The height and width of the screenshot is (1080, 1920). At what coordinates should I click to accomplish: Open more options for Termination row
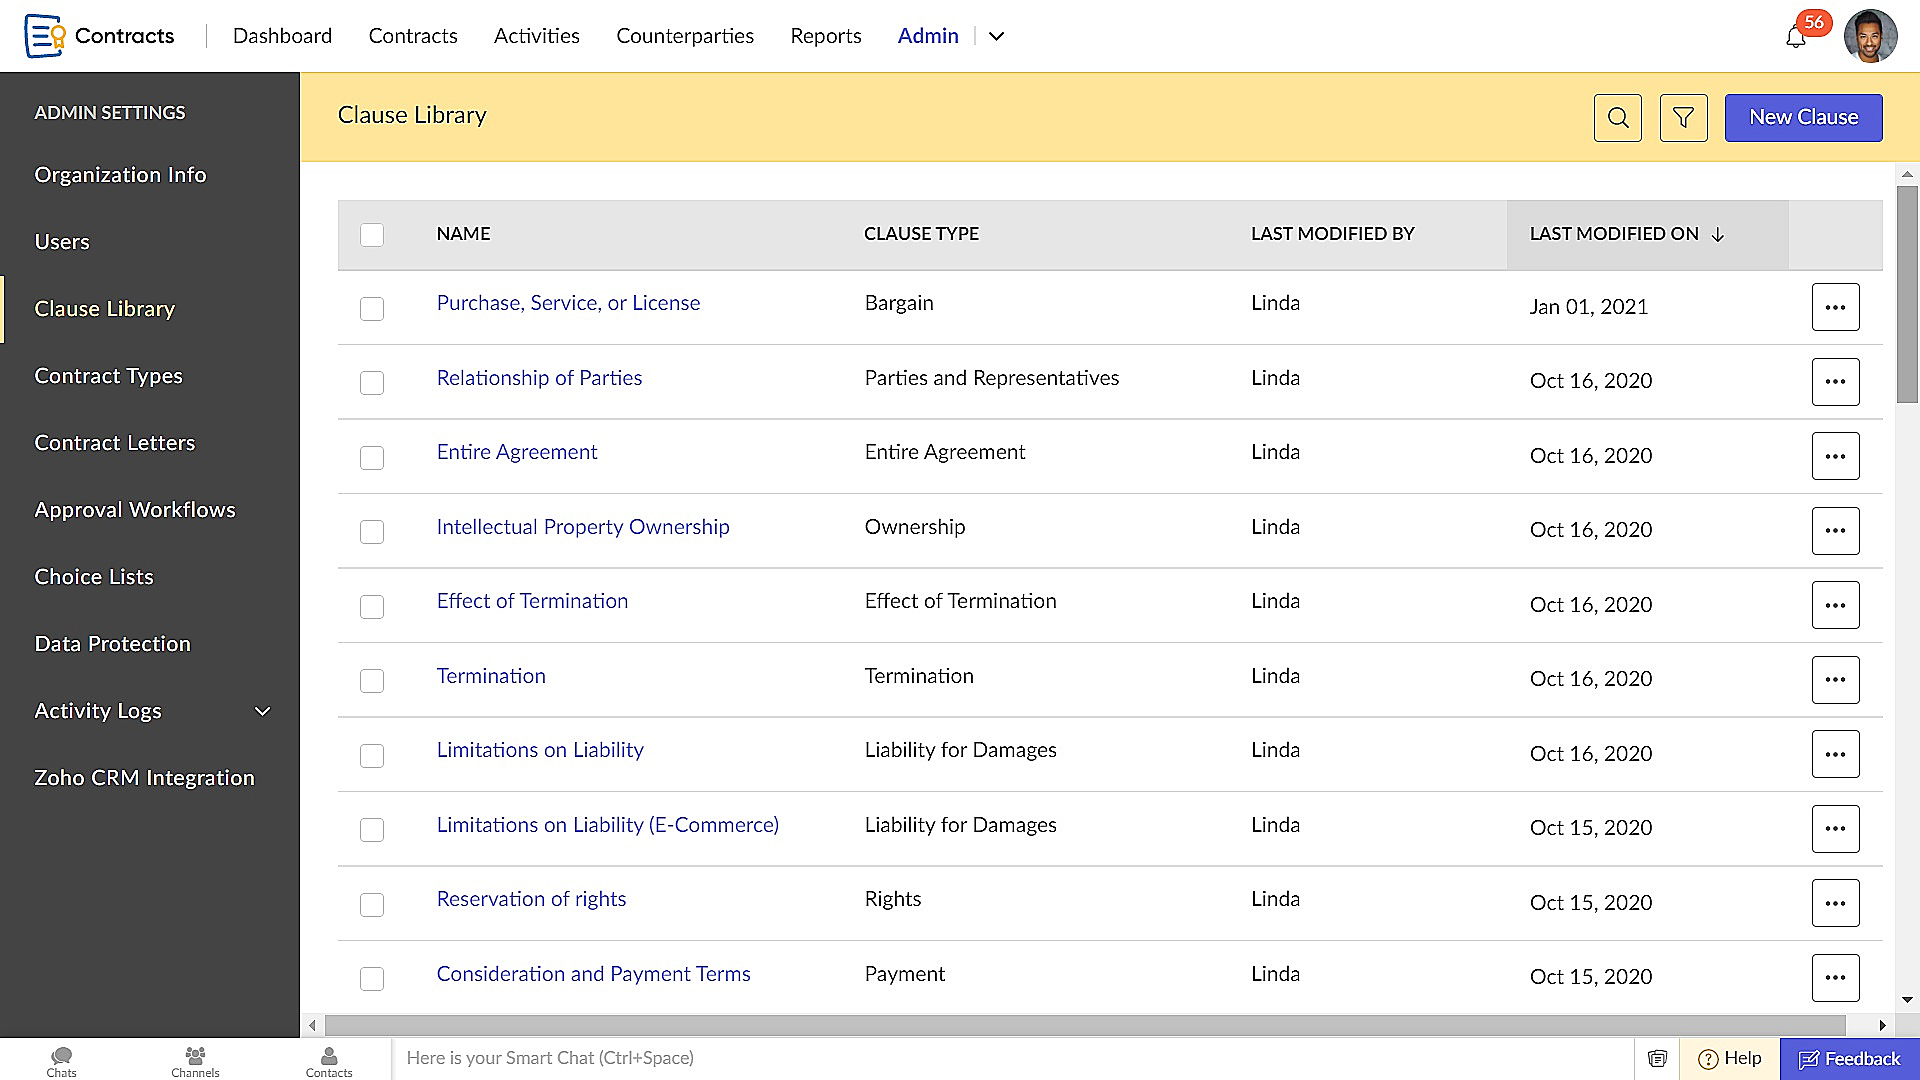tap(1835, 680)
